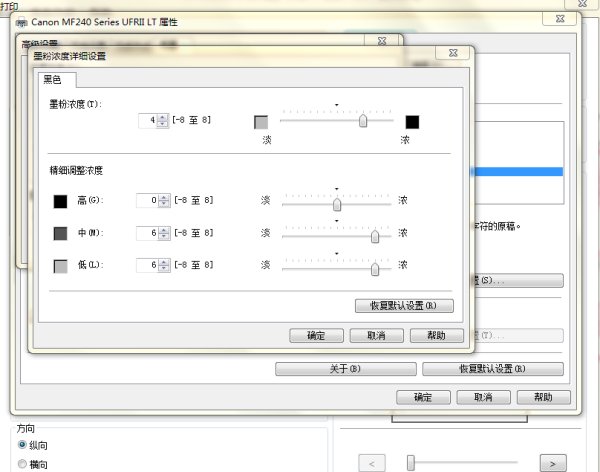Increase 中(M) value with spinner up arrow
600x472 pixels.
point(164,229)
